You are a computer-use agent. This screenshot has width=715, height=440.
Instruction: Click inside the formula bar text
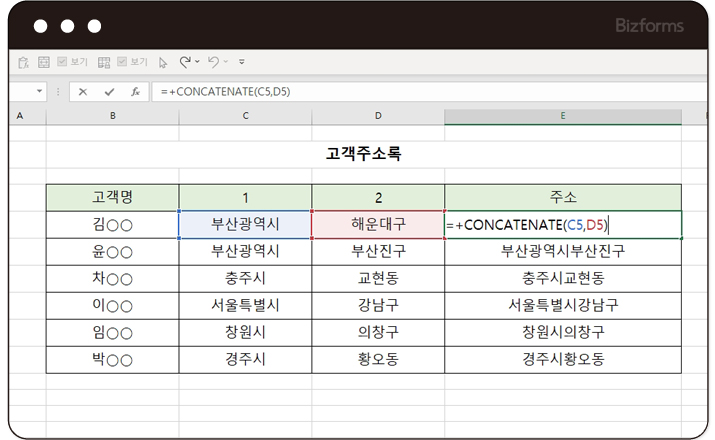tap(400, 91)
